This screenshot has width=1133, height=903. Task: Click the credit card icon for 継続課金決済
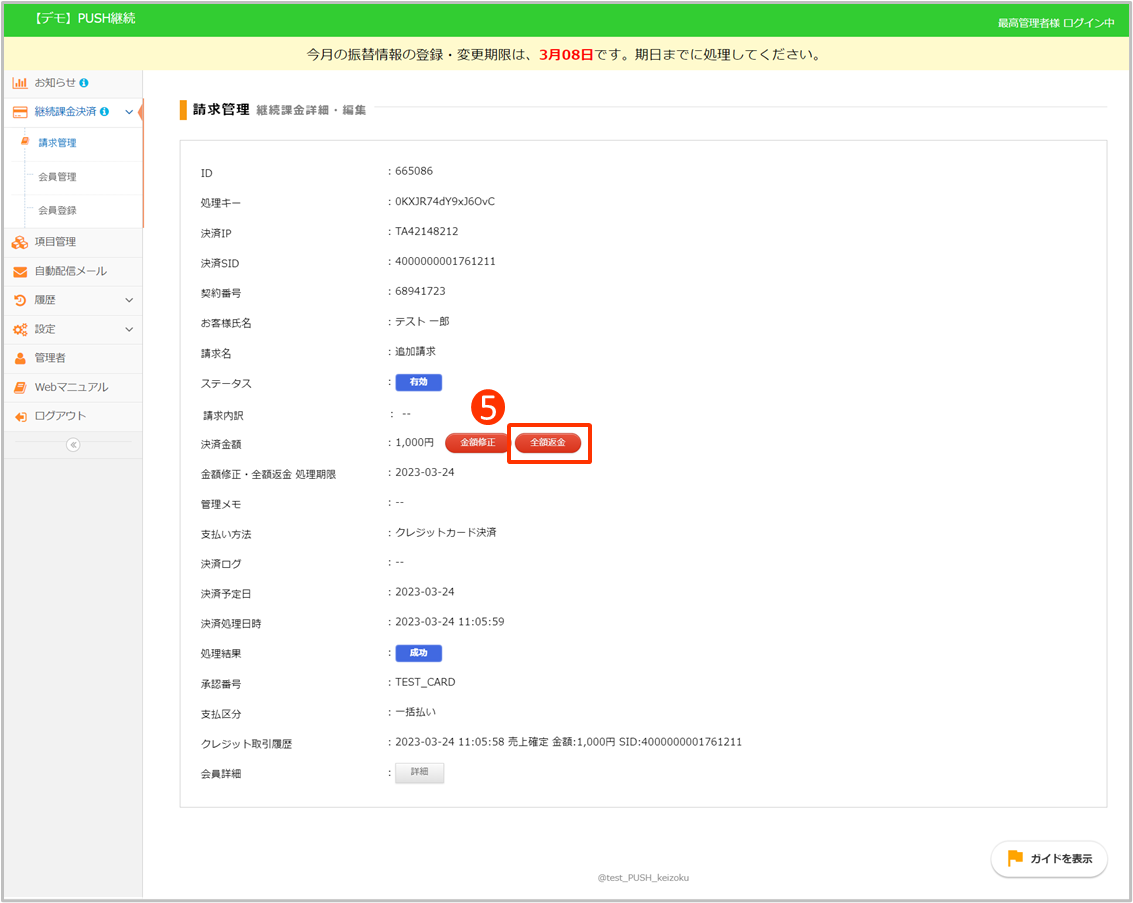tap(20, 112)
